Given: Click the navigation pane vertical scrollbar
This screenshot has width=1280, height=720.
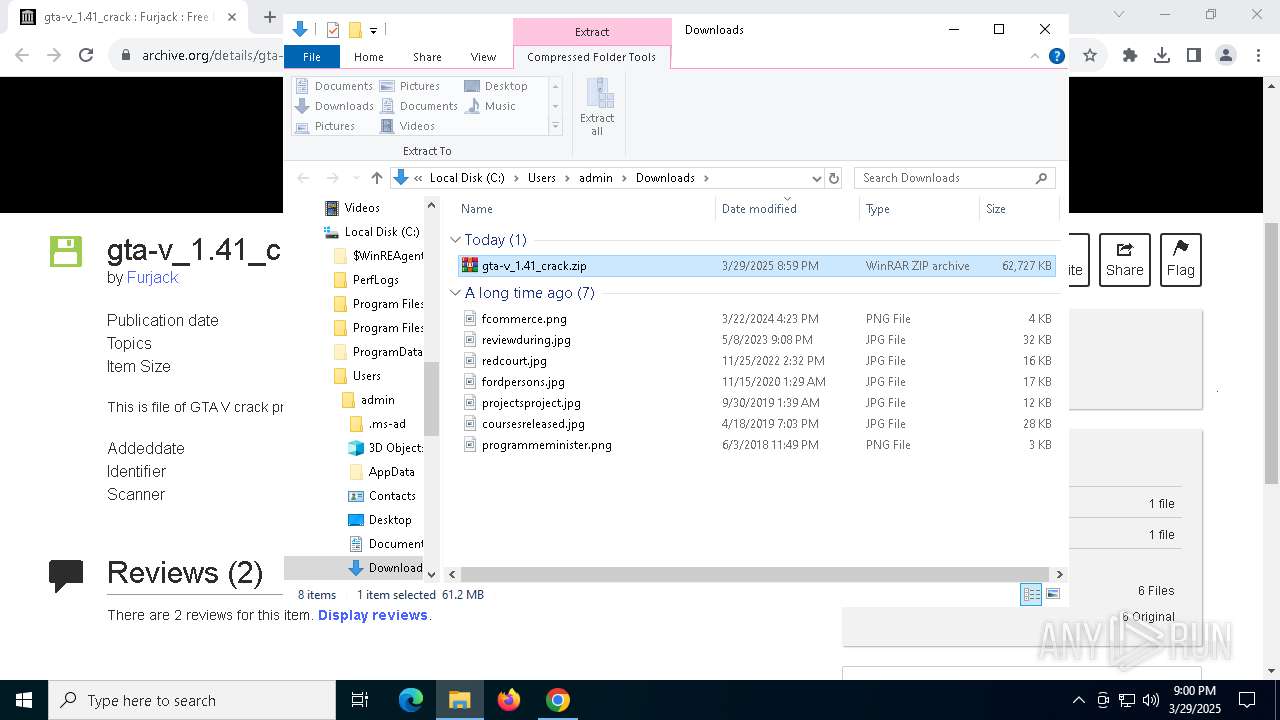Looking at the screenshot, I should tap(432, 398).
